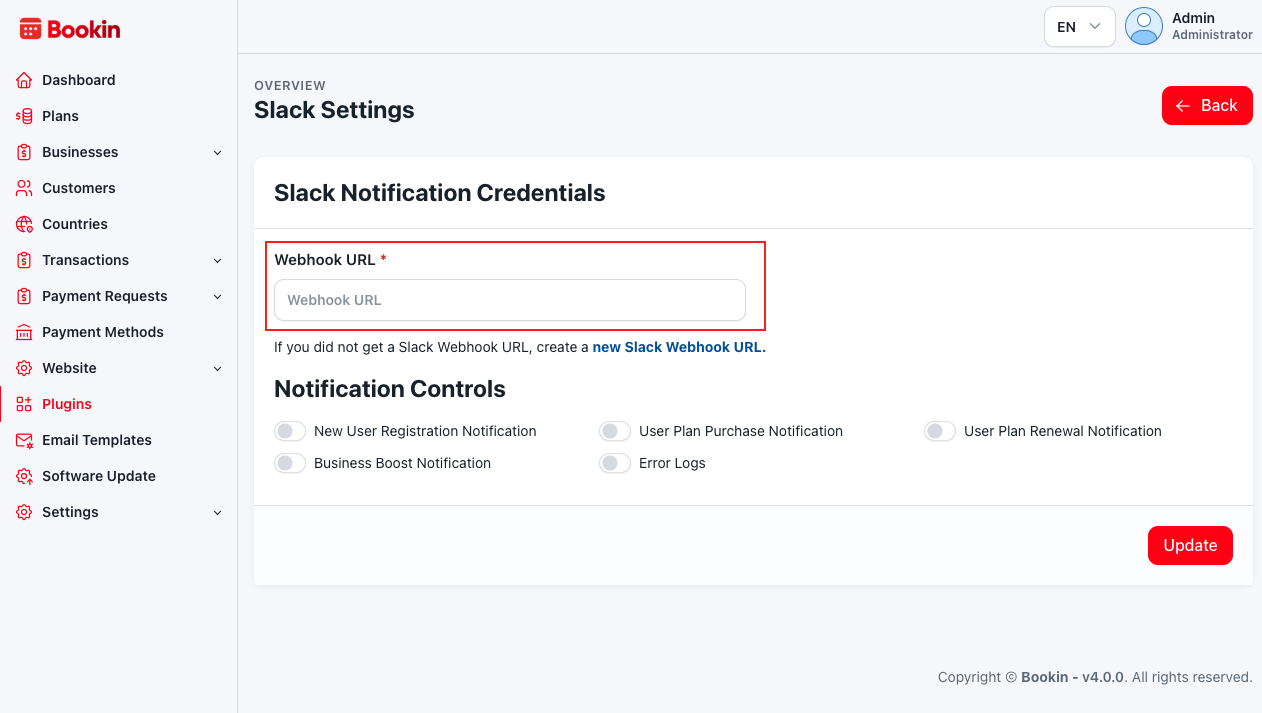Click the Businesses clipboard icon
This screenshot has height=713, width=1262.
pyautogui.click(x=24, y=152)
